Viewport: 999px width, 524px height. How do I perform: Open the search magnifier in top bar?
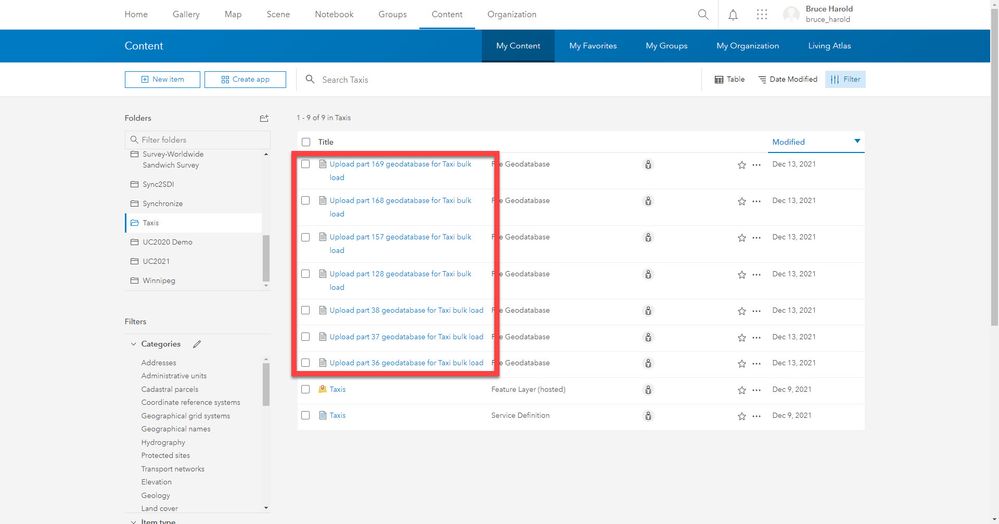click(703, 14)
